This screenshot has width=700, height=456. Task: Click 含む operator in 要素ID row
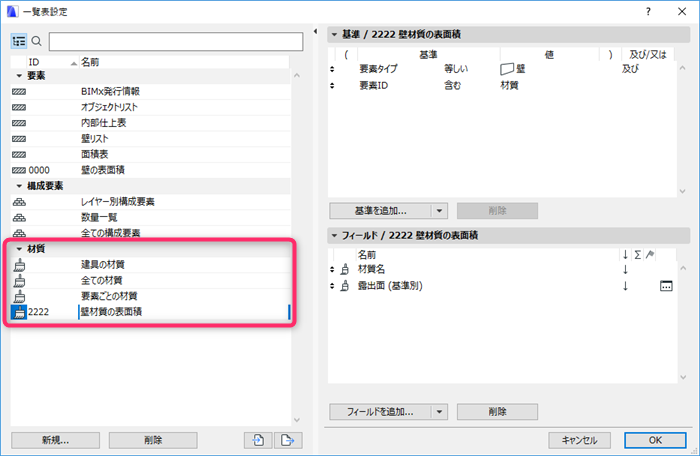[x=452, y=85]
